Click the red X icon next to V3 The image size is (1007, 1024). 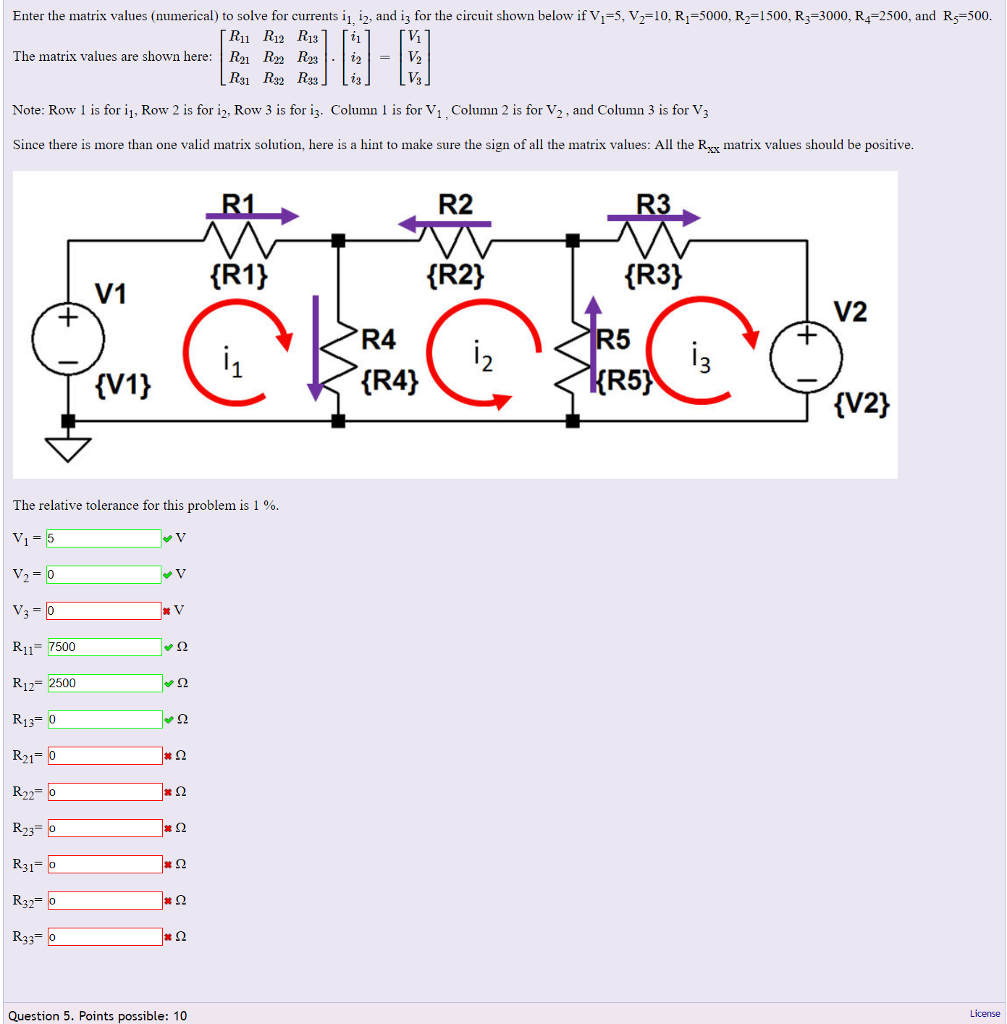tap(168, 610)
